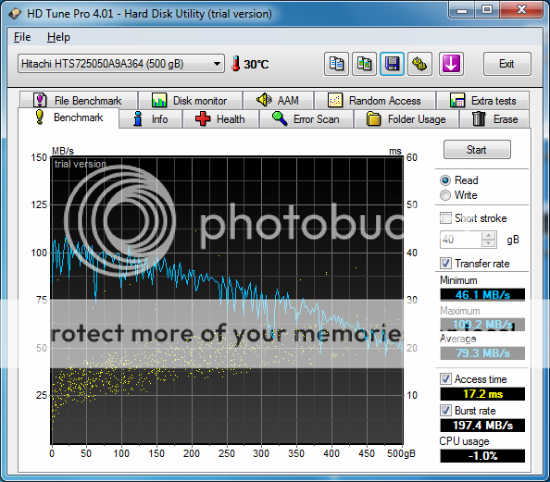The image size is (550, 482).
Task: Click the Exit button
Action: coord(507,64)
